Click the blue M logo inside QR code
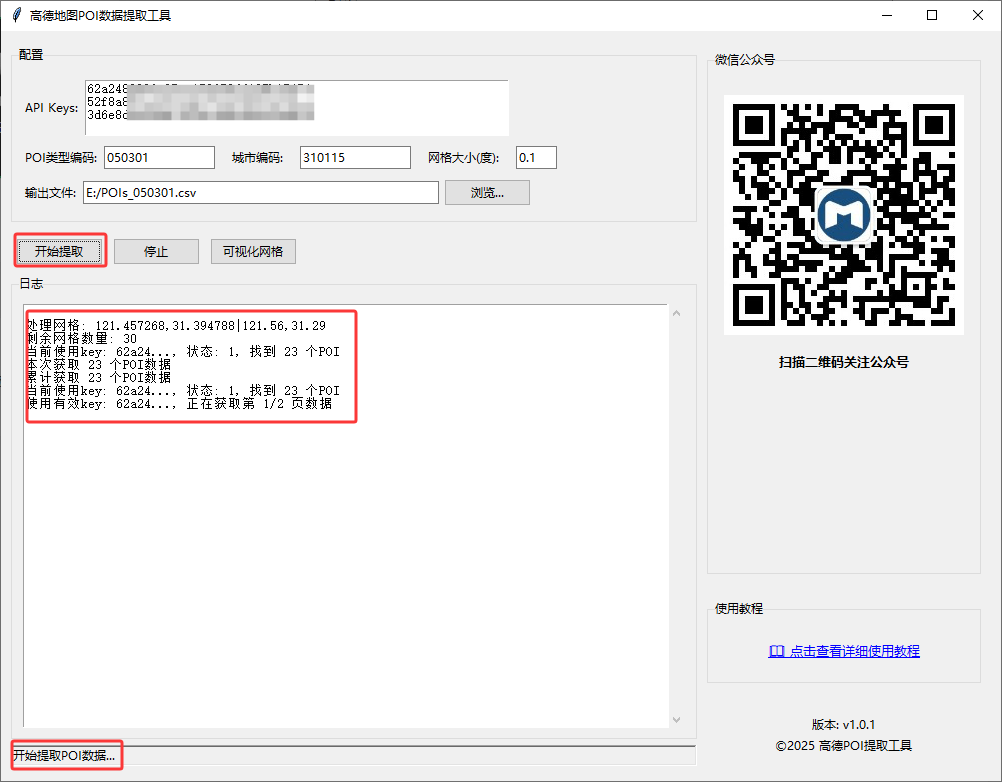This screenshot has width=1002, height=782. coord(844,215)
